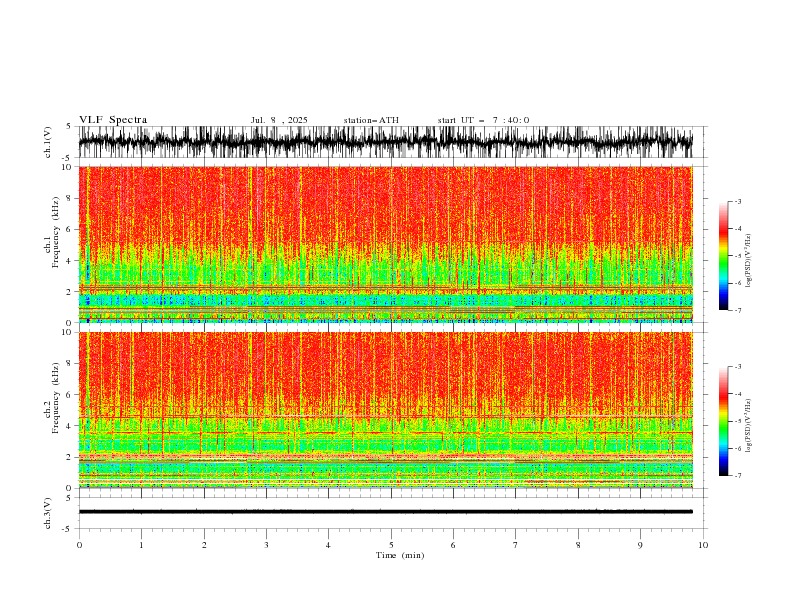This screenshot has height=612, width=792.
Task: Click the 'station=ATH' label
Action: pyautogui.click(x=371, y=120)
